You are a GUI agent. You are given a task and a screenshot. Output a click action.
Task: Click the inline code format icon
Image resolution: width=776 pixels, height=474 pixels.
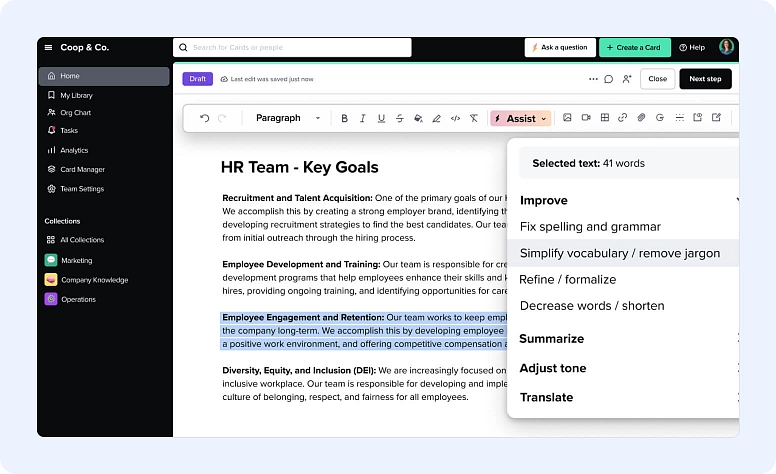pyautogui.click(x=455, y=118)
